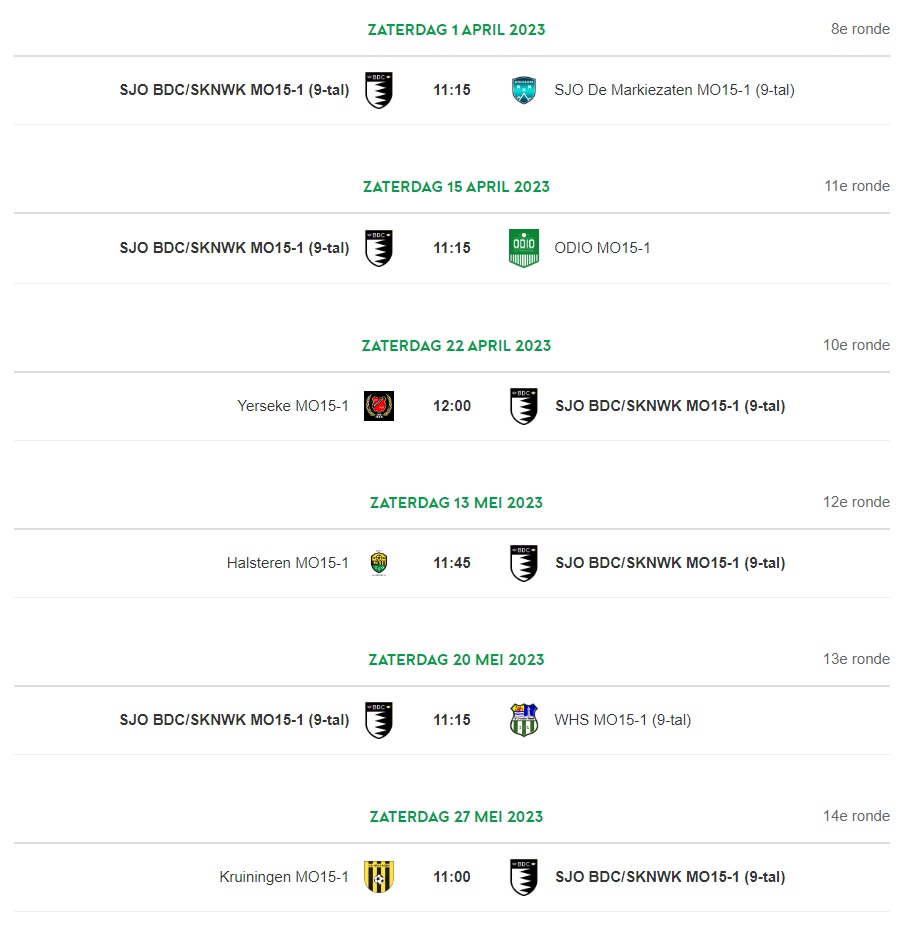911x926 pixels.
Task: Click the 8e ronde label
Action: (860, 29)
